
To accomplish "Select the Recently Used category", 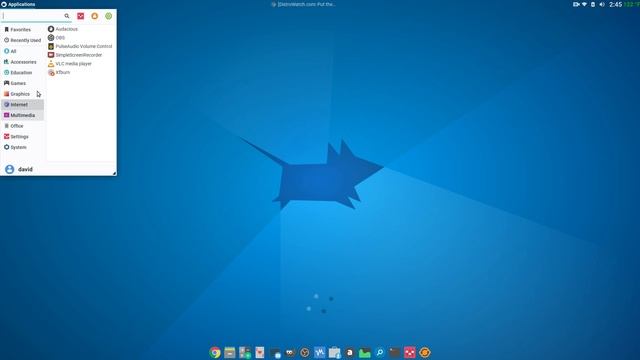I will (x=22, y=40).
